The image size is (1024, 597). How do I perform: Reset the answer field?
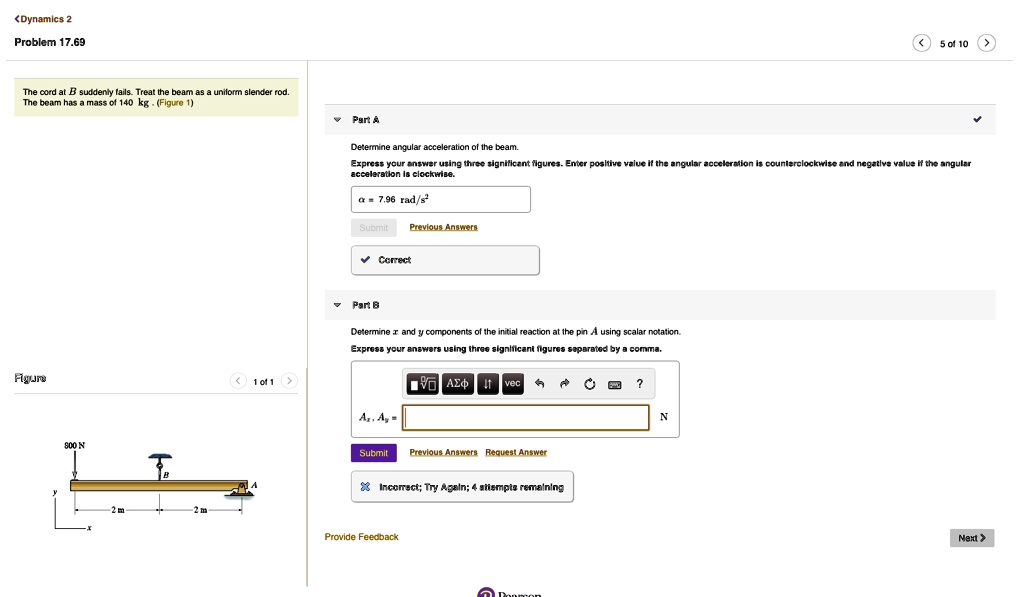pos(589,383)
